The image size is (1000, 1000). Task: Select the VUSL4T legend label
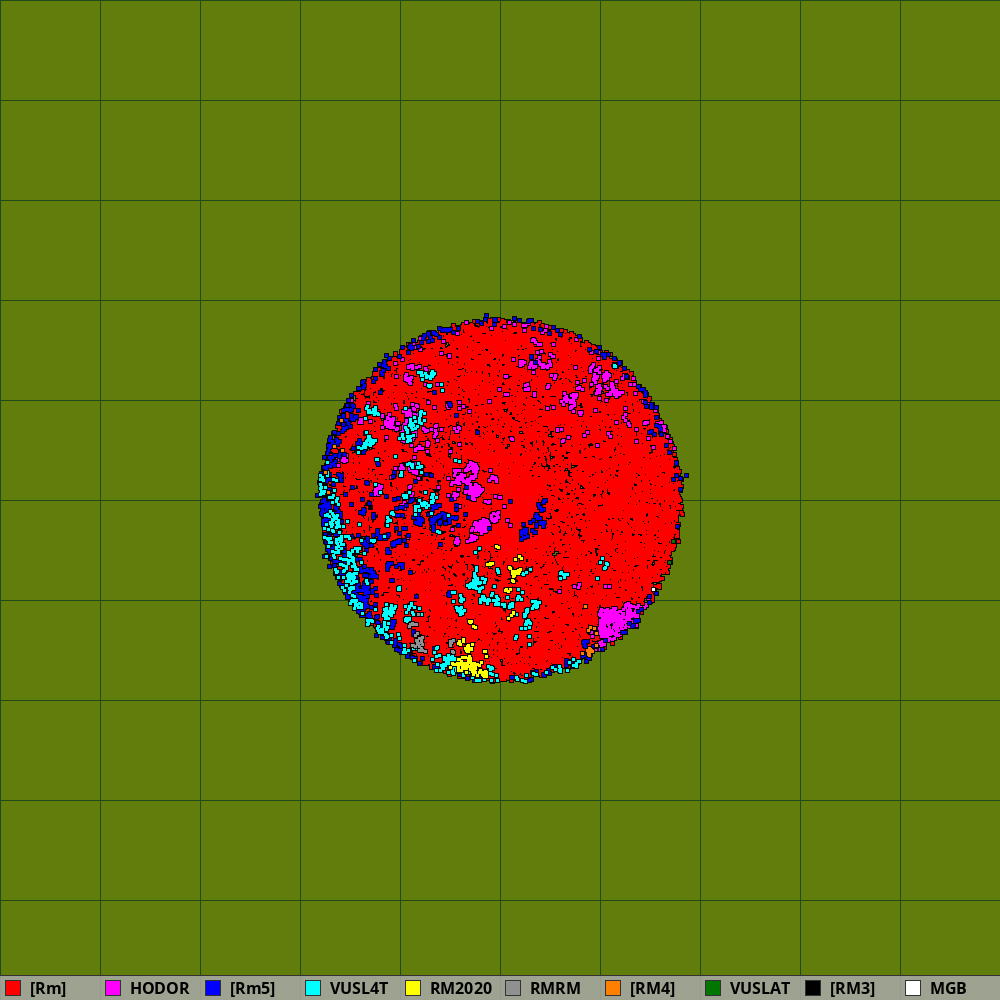pos(359,989)
